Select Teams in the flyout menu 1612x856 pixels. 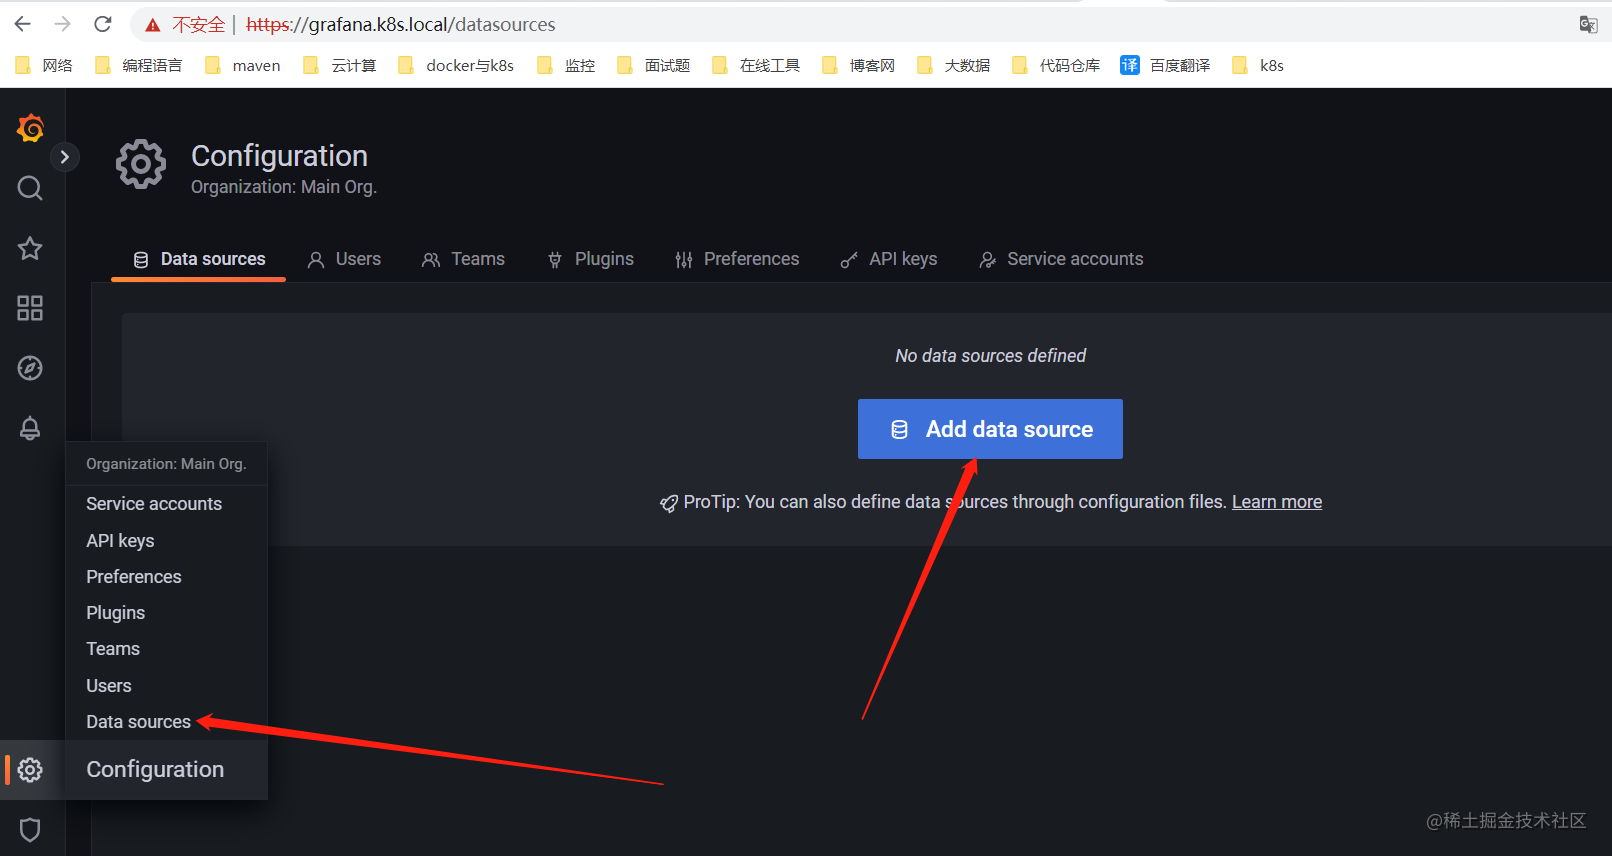point(113,649)
